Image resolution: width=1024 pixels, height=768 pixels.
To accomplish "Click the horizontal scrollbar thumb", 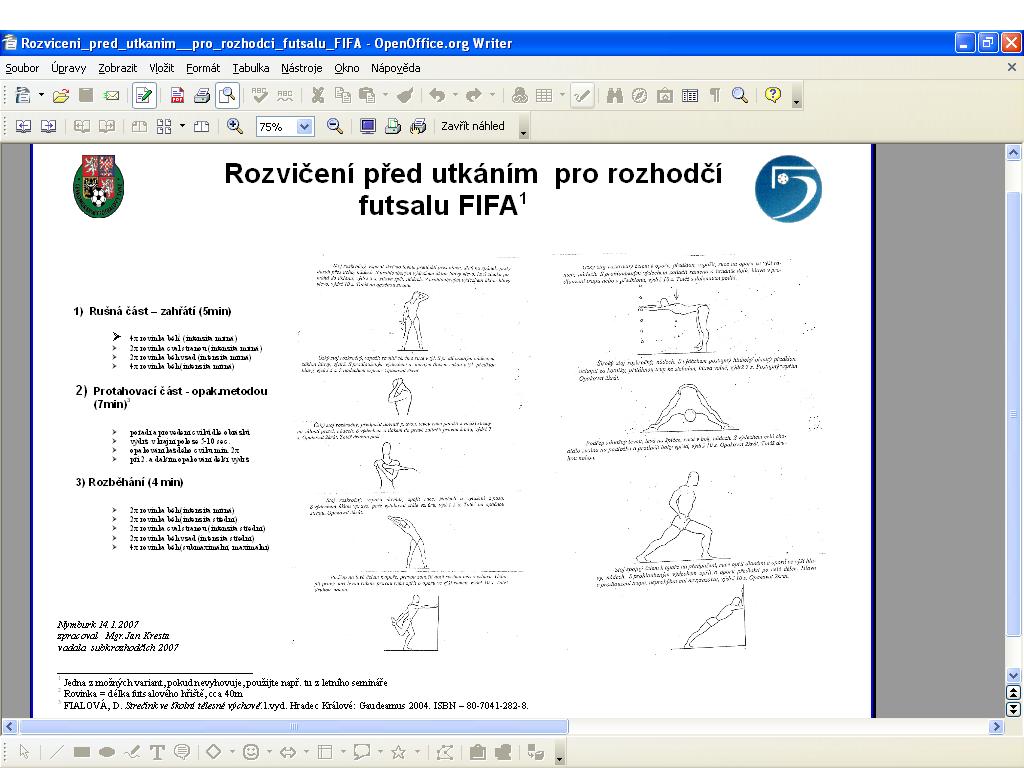I will coord(293,726).
